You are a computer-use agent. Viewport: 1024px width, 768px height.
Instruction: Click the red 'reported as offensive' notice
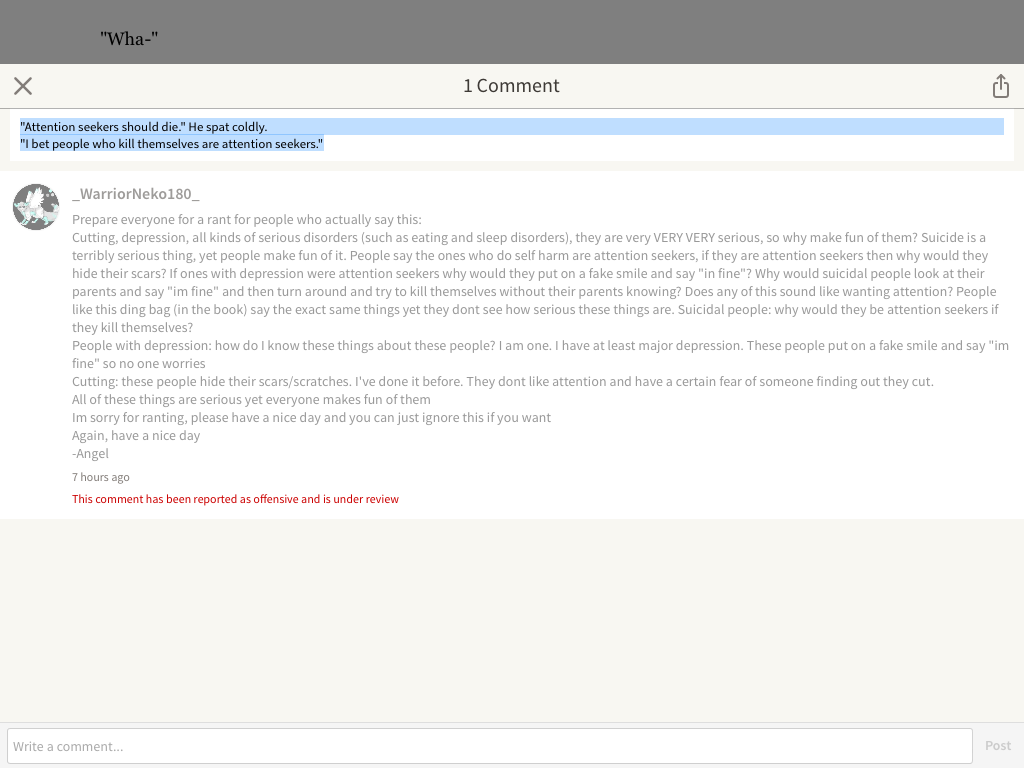pyautogui.click(x=235, y=499)
